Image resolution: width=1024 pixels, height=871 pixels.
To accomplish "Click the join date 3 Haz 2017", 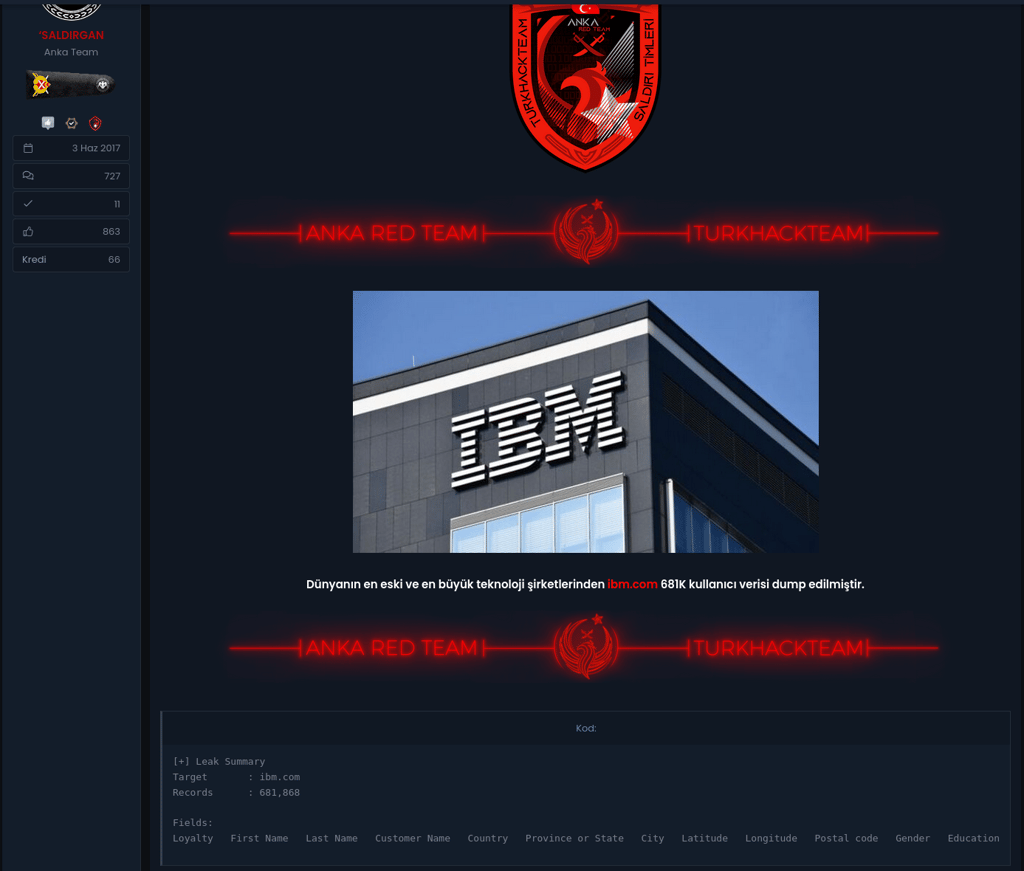I will coord(96,148).
